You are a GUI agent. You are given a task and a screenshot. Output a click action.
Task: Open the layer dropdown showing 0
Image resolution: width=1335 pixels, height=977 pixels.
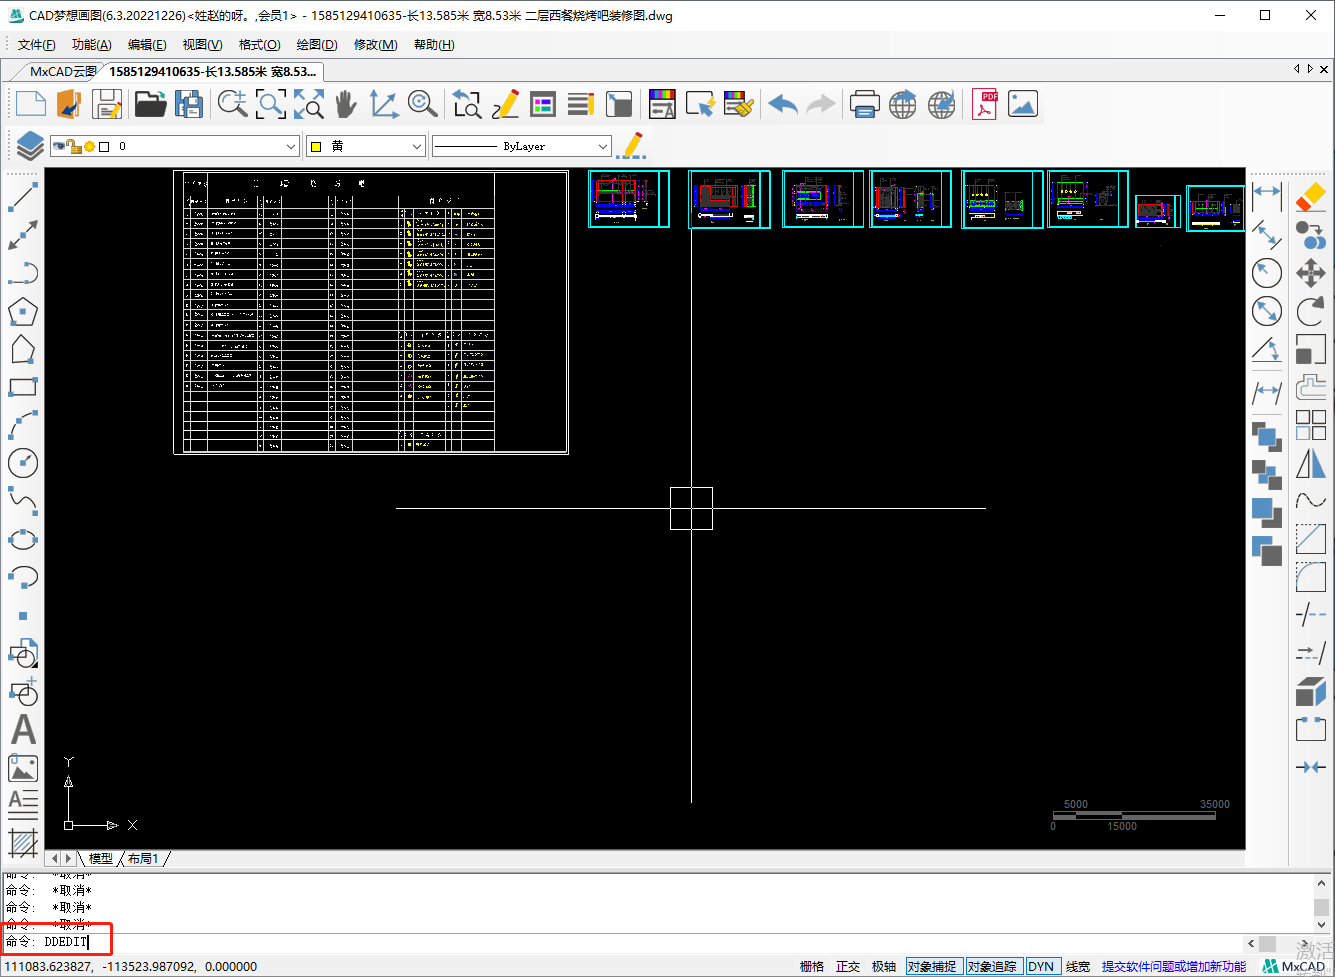[175, 146]
